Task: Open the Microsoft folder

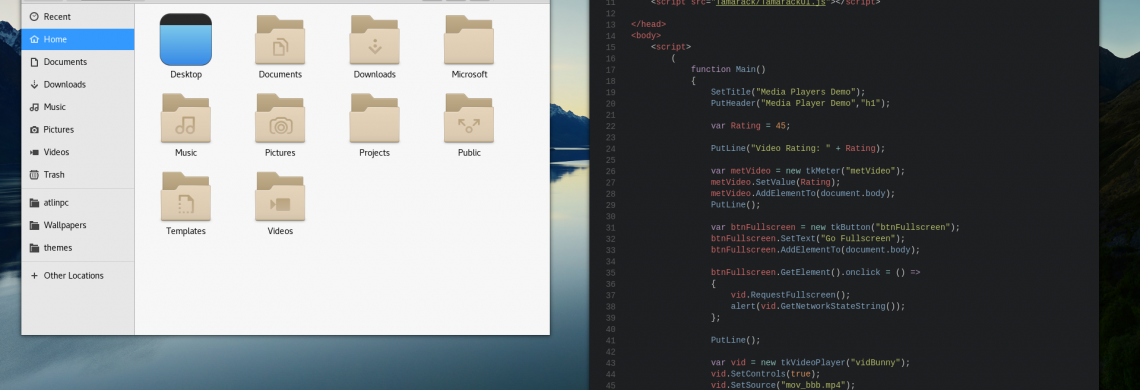Action: coord(469,40)
